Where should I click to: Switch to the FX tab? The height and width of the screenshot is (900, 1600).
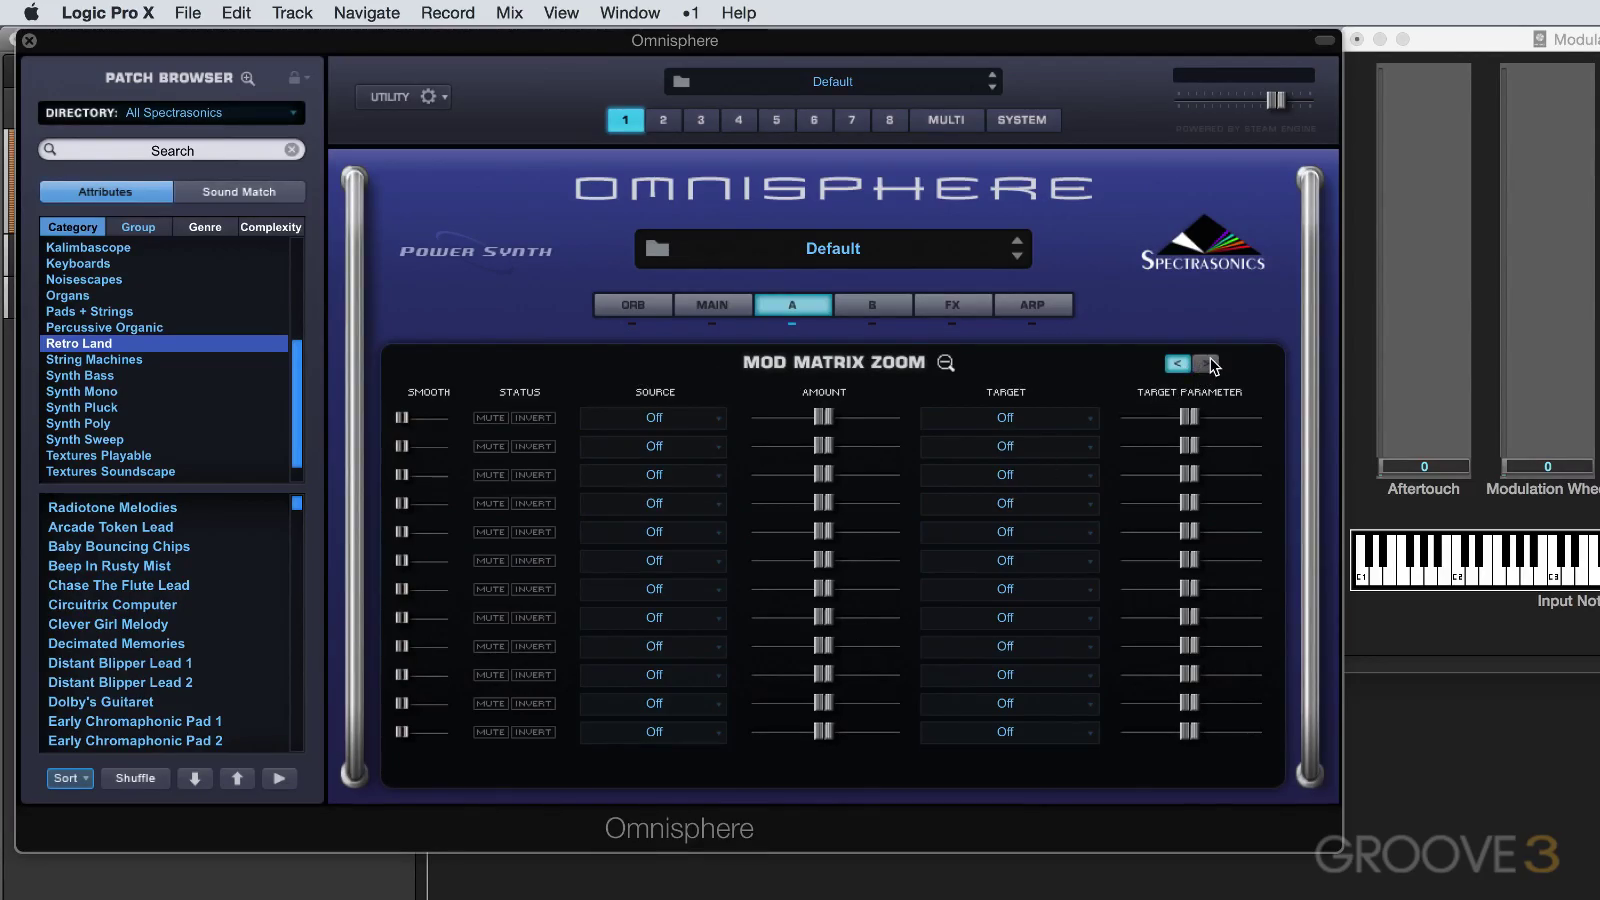coord(952,305)
